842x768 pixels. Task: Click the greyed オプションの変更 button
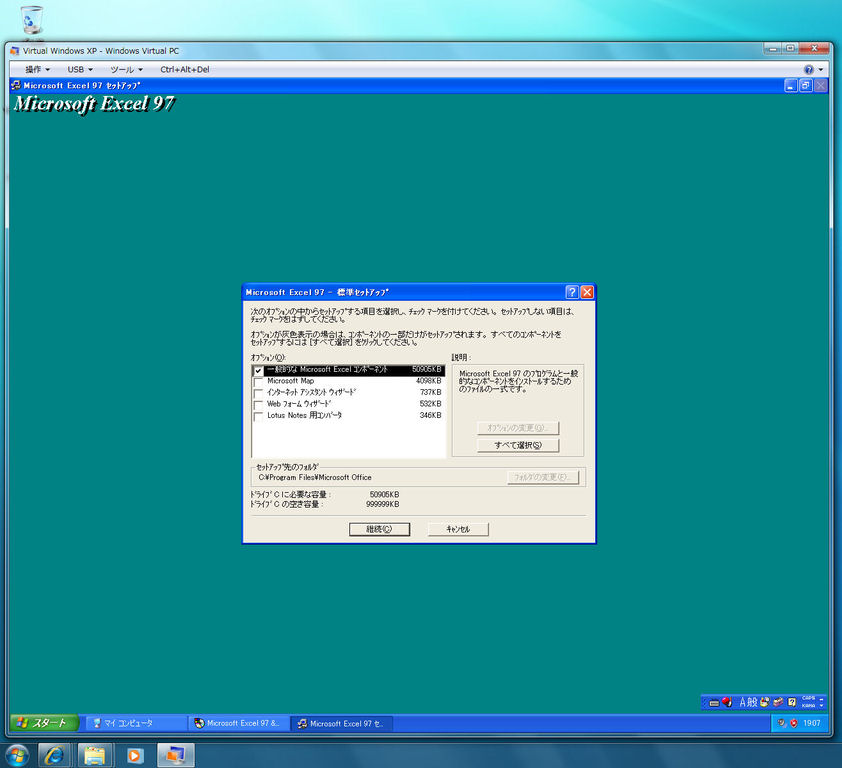click(x=518, y=428)
